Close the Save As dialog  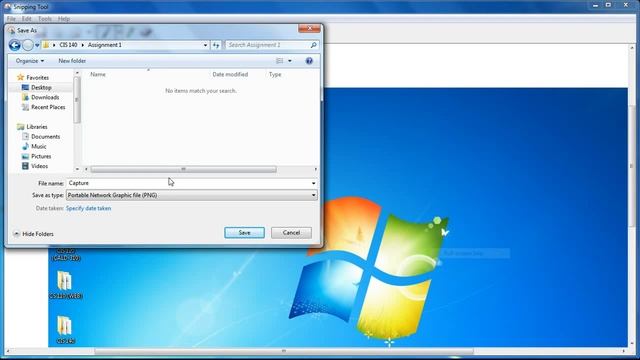tap(309, 28)
